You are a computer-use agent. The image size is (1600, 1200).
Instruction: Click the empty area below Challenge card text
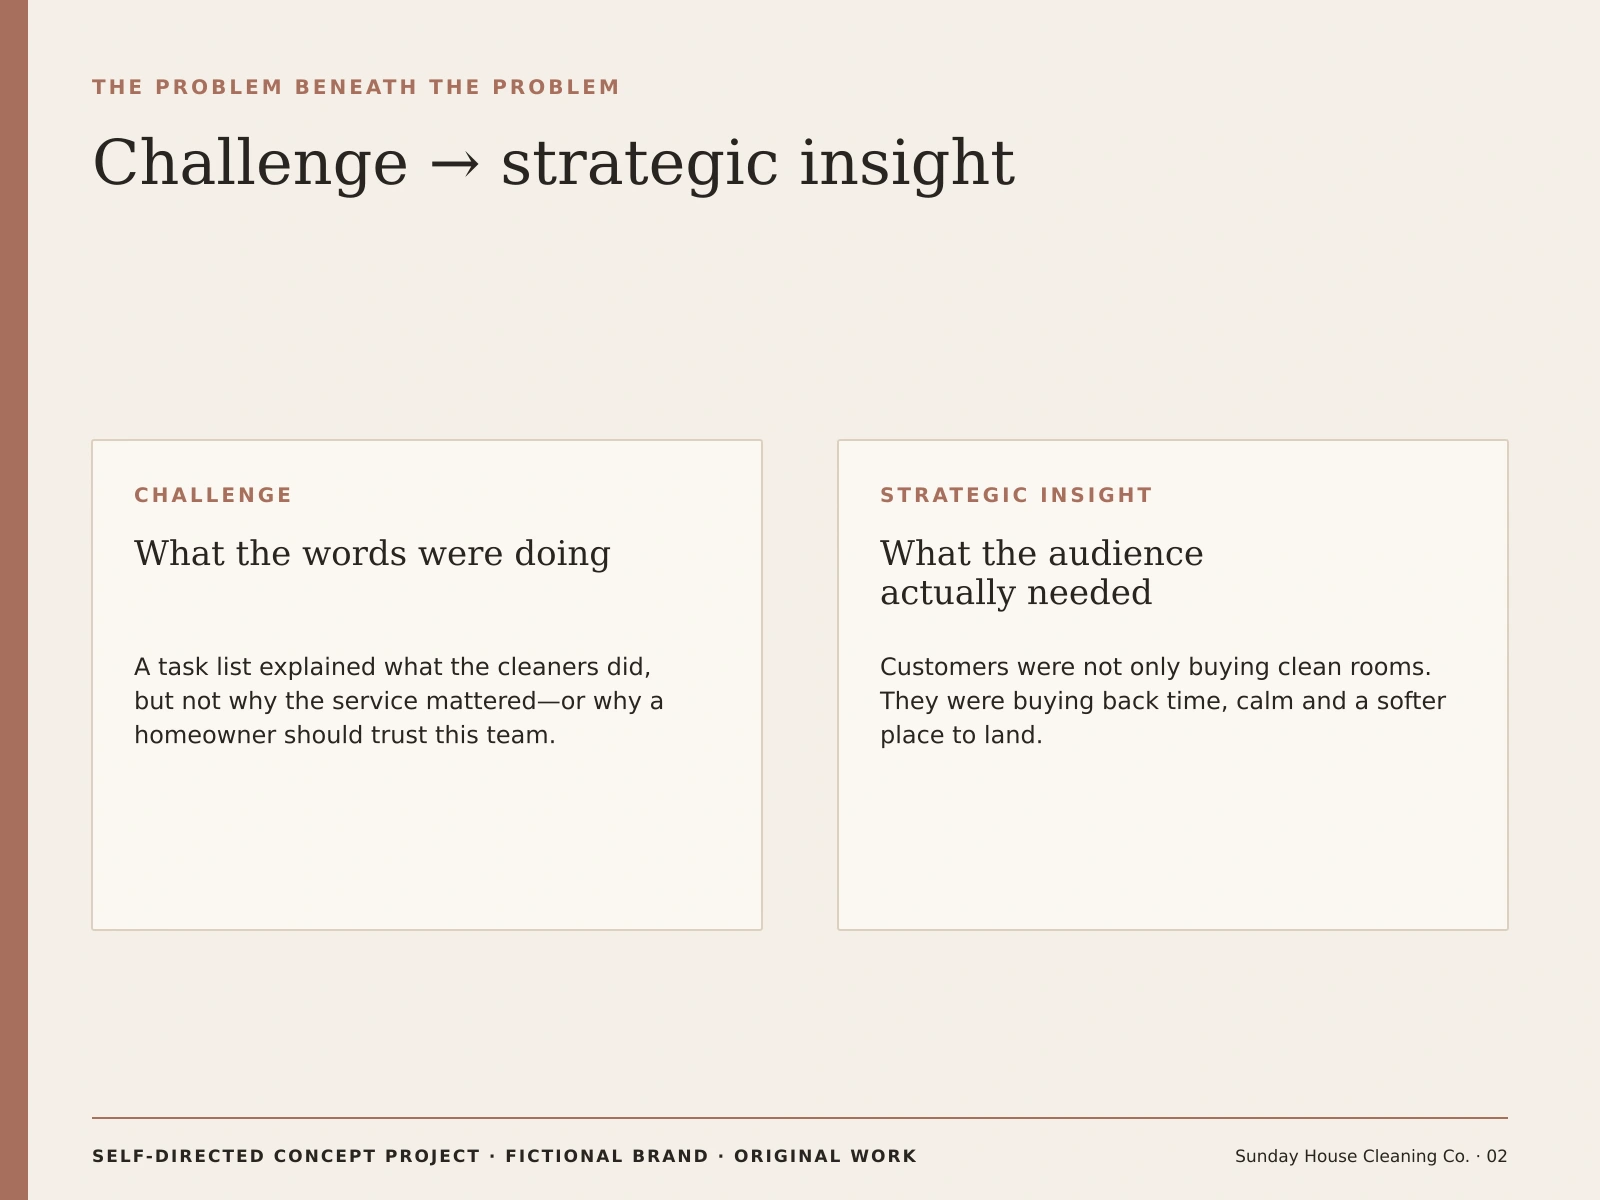coord(427,840)
